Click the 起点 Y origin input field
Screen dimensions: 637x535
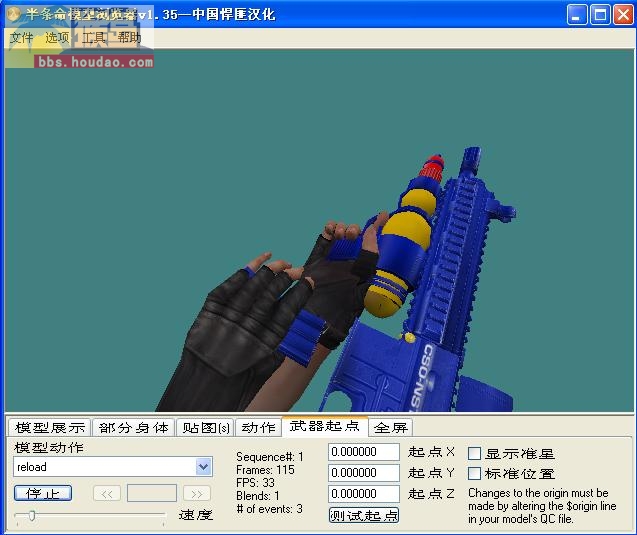(x=364, y=473)
